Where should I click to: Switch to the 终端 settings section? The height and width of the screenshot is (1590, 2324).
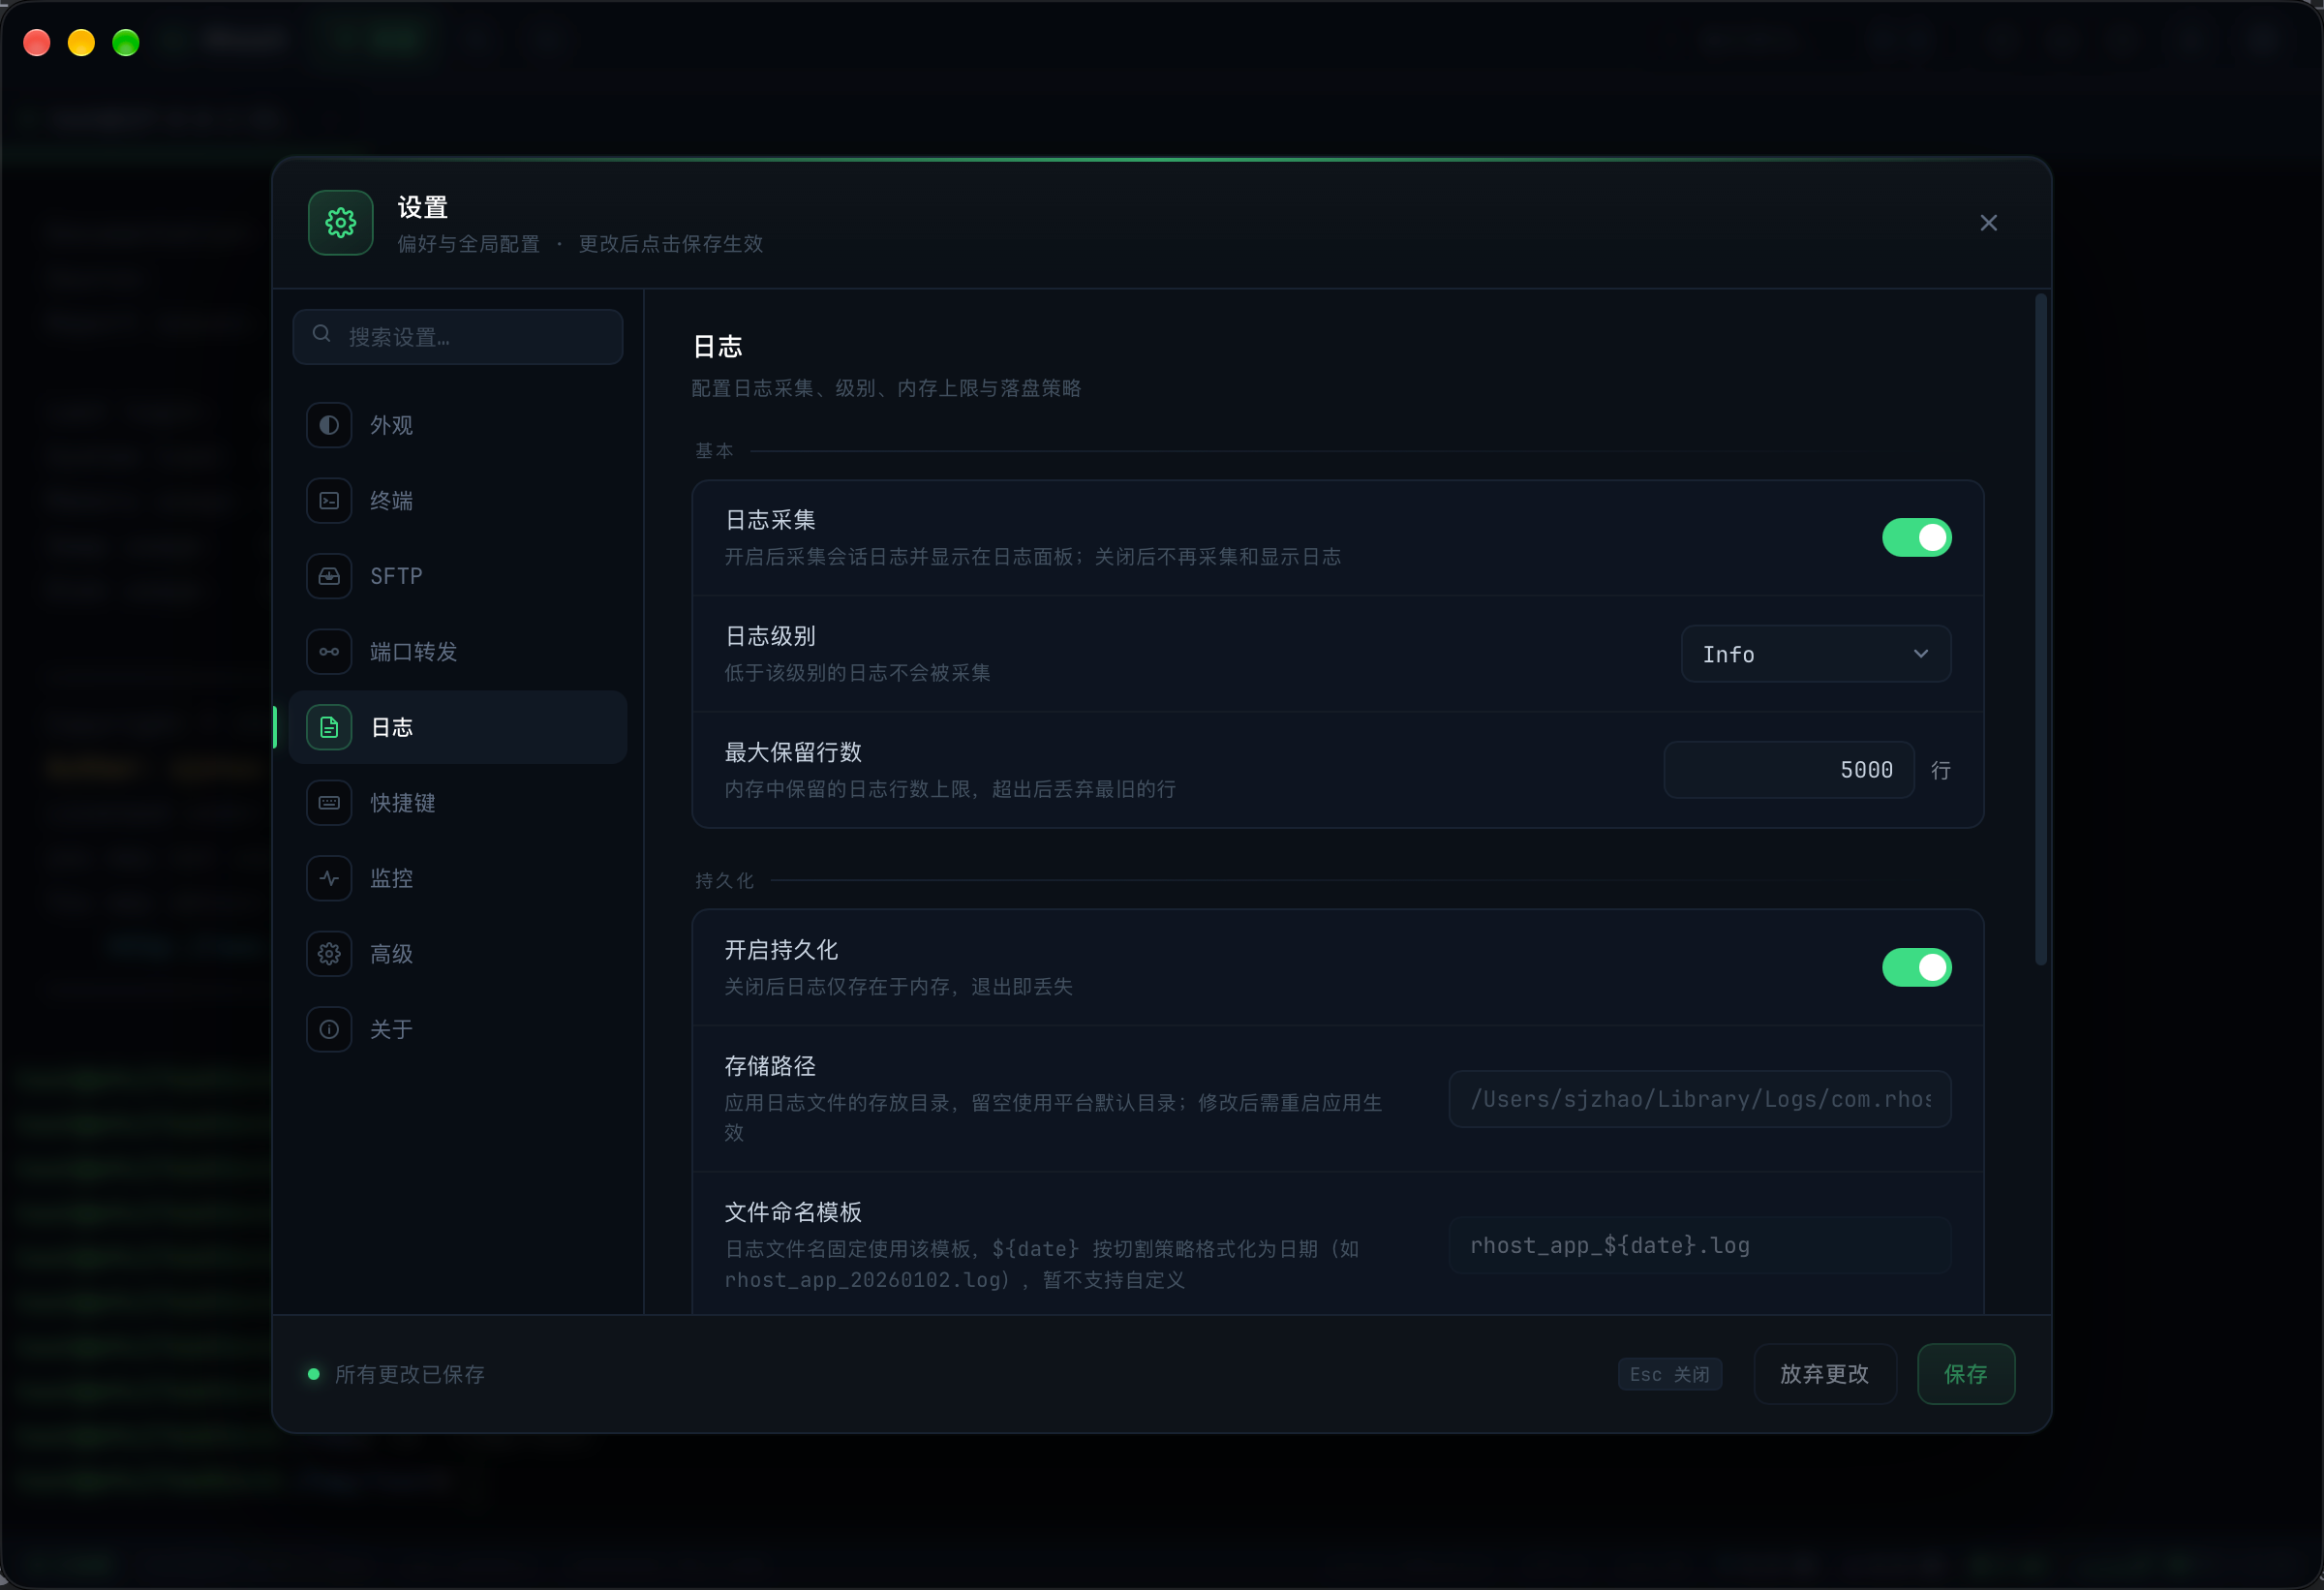[458, 501]
